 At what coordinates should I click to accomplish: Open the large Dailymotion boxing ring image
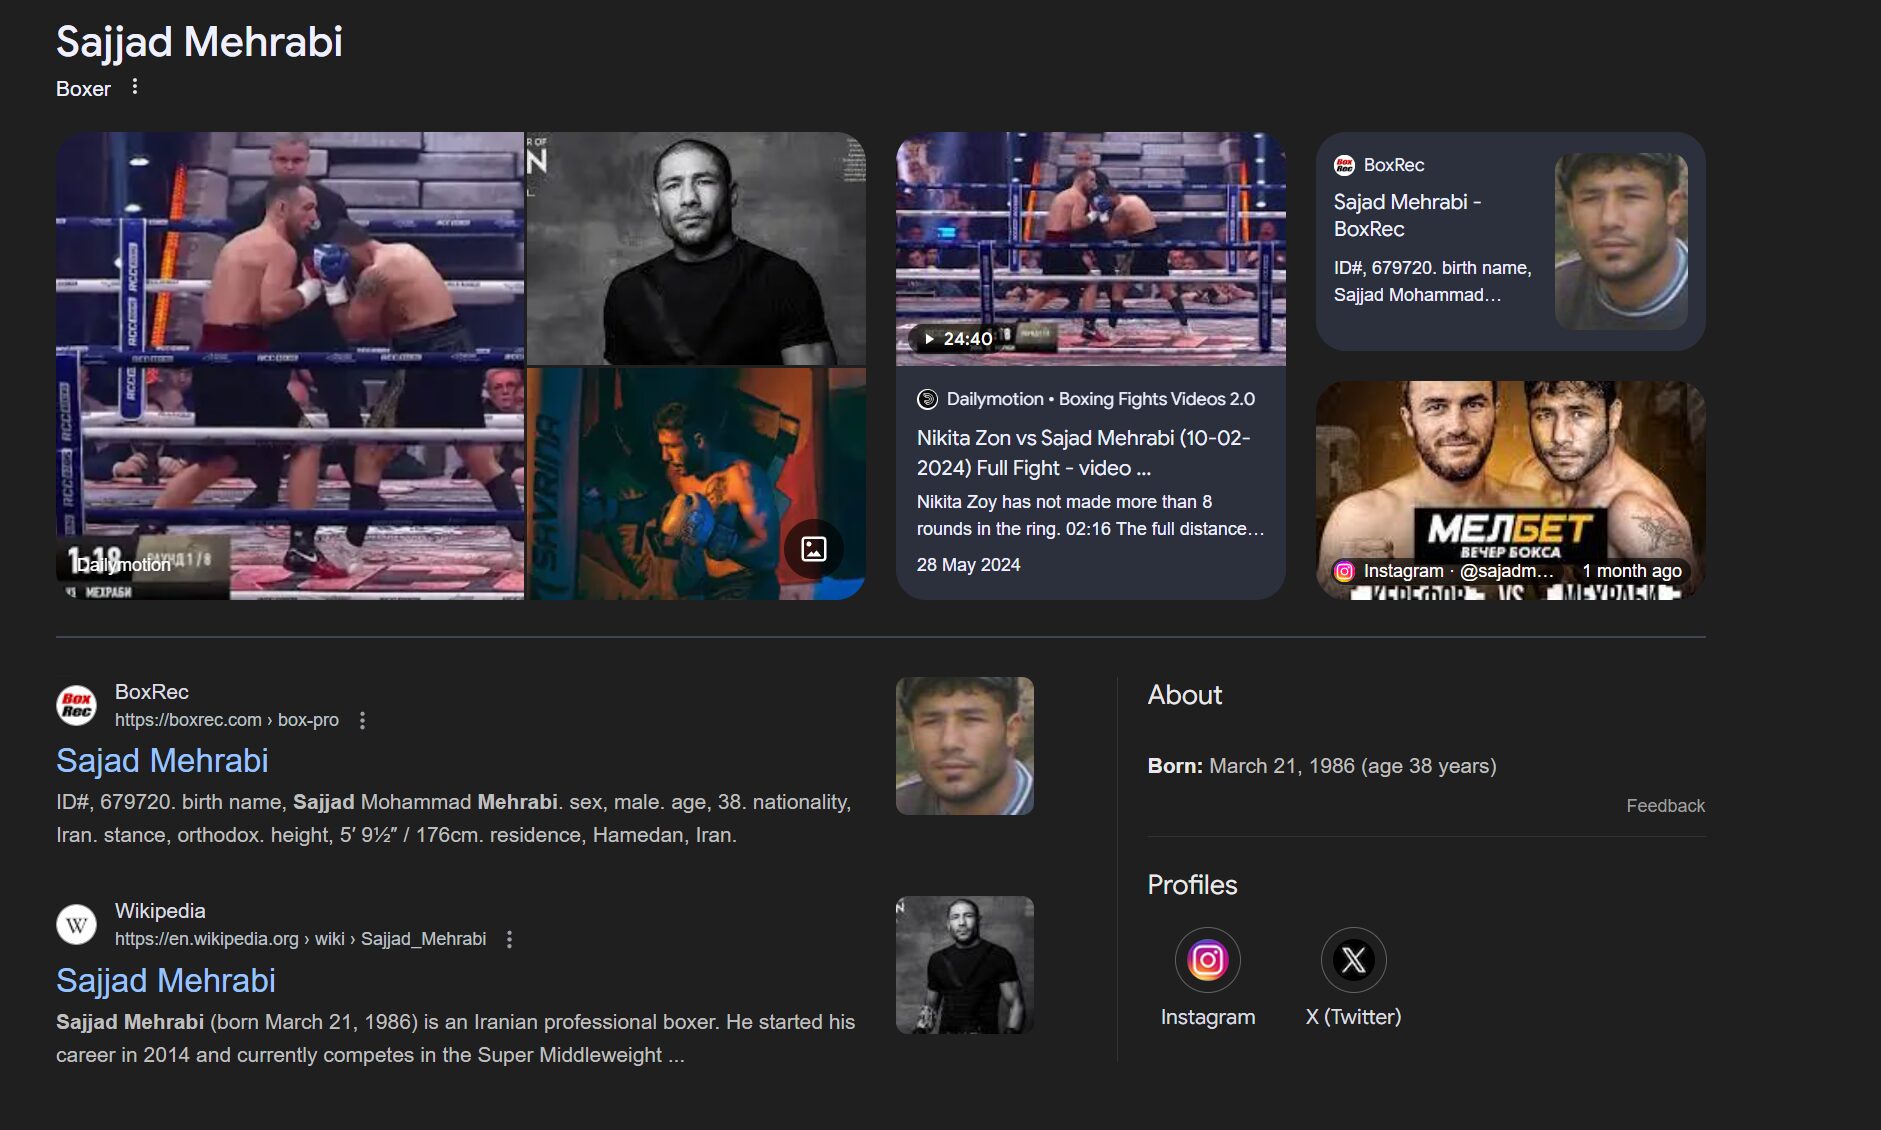(x=290, y=366)
